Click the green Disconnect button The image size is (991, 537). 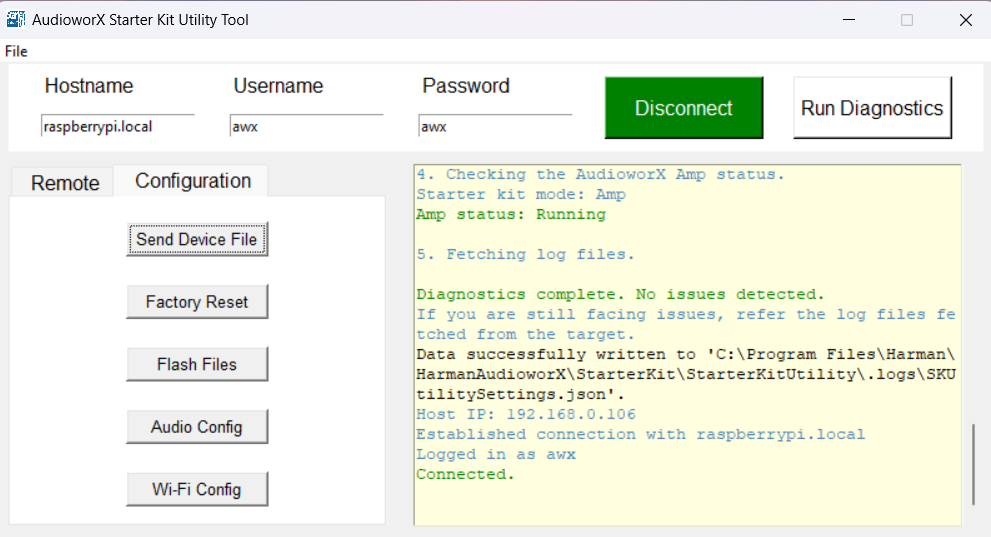click(x=684, y=108)
